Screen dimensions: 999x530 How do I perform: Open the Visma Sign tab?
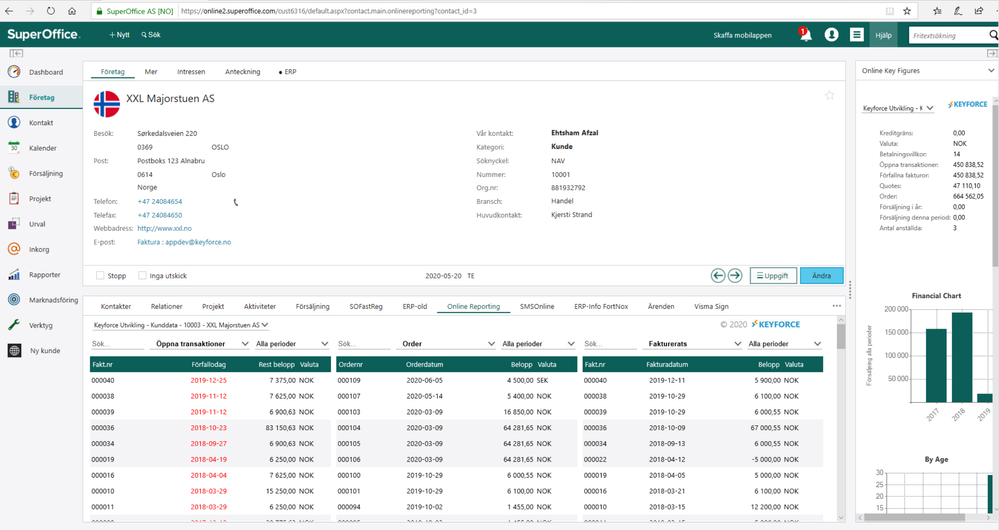(711, 306)
